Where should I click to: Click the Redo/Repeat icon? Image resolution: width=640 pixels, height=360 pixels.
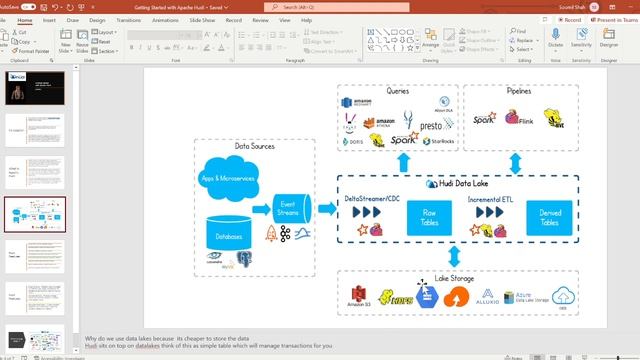(x=70, y=7)
